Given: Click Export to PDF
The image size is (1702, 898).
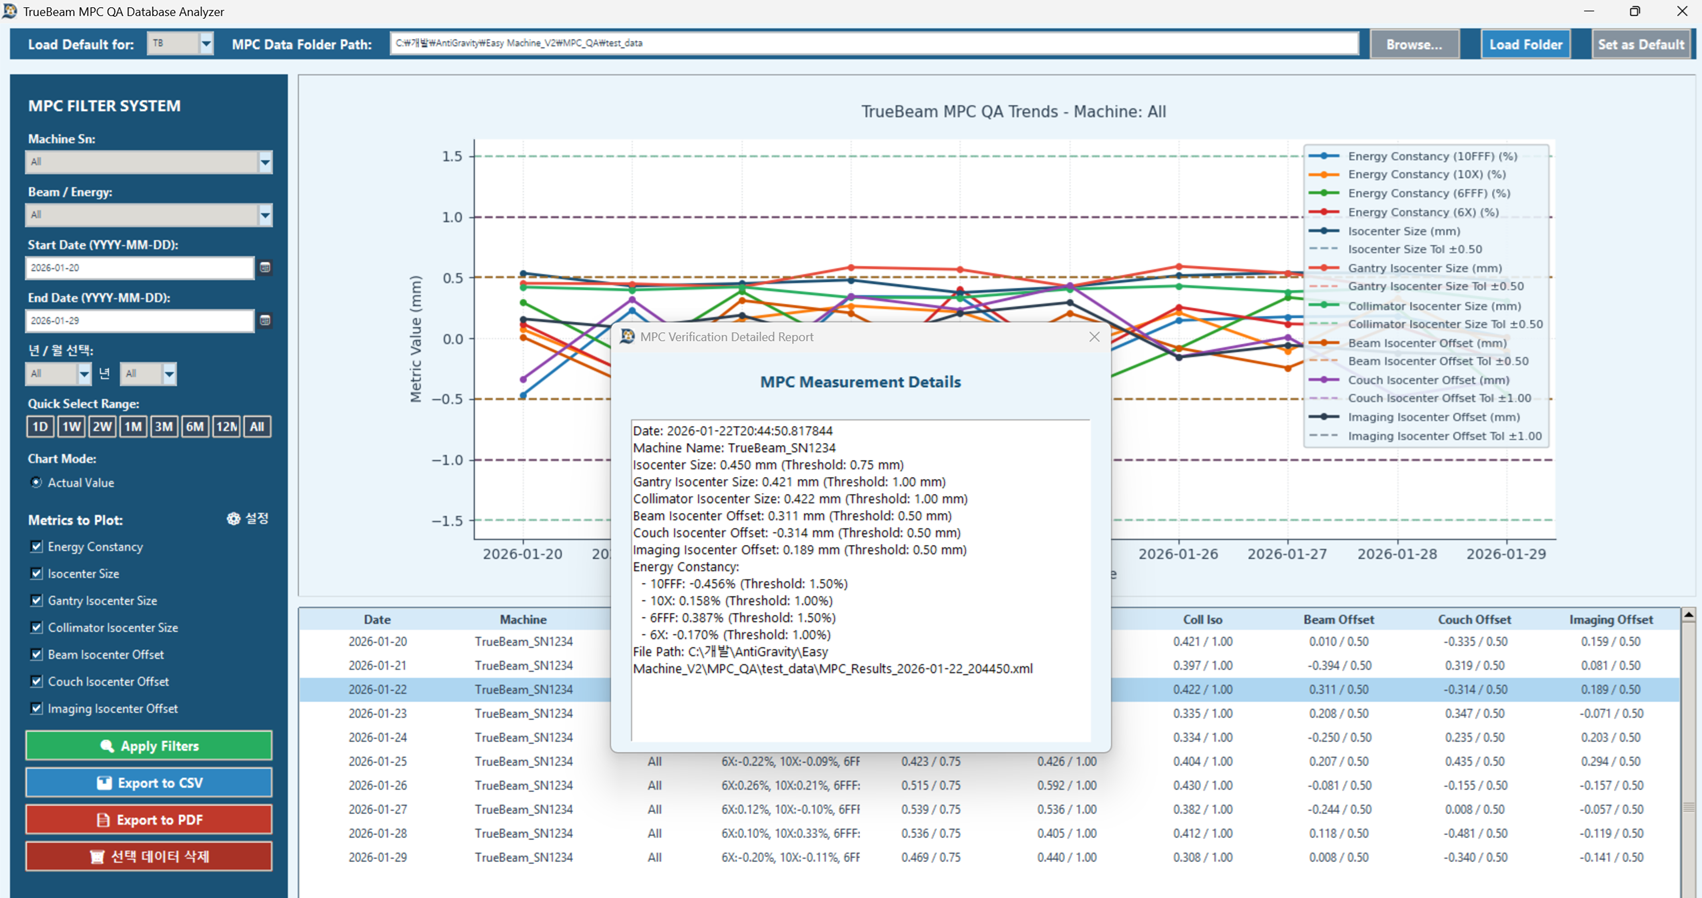Looking at the screenshot, I should point(149,820).
